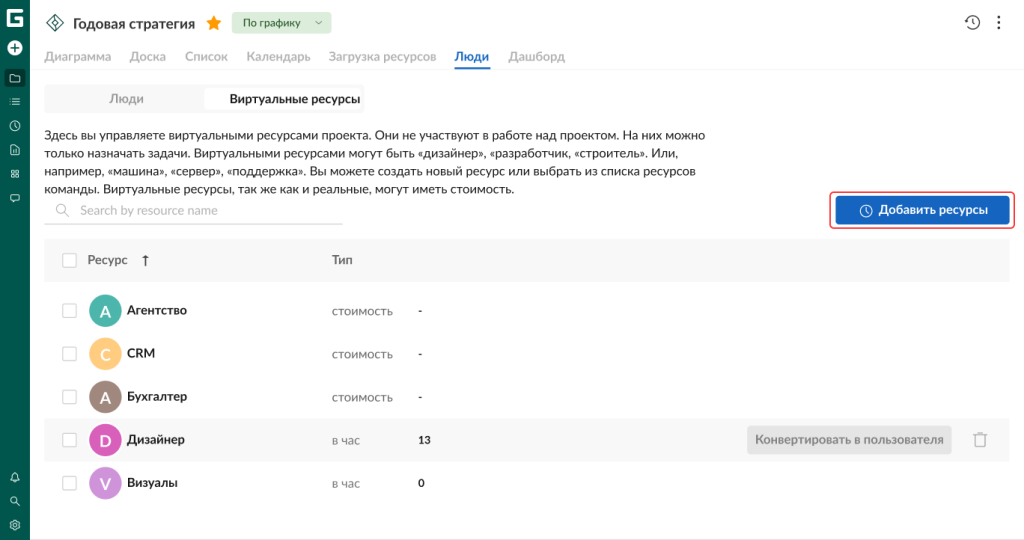Open the apps grid icon in sidebar

click(14, 174)
